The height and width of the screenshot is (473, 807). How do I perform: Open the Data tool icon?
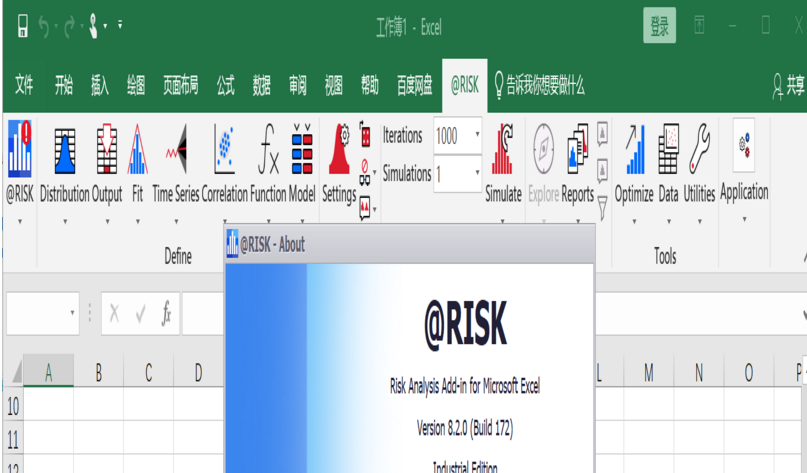coord(668,149)
